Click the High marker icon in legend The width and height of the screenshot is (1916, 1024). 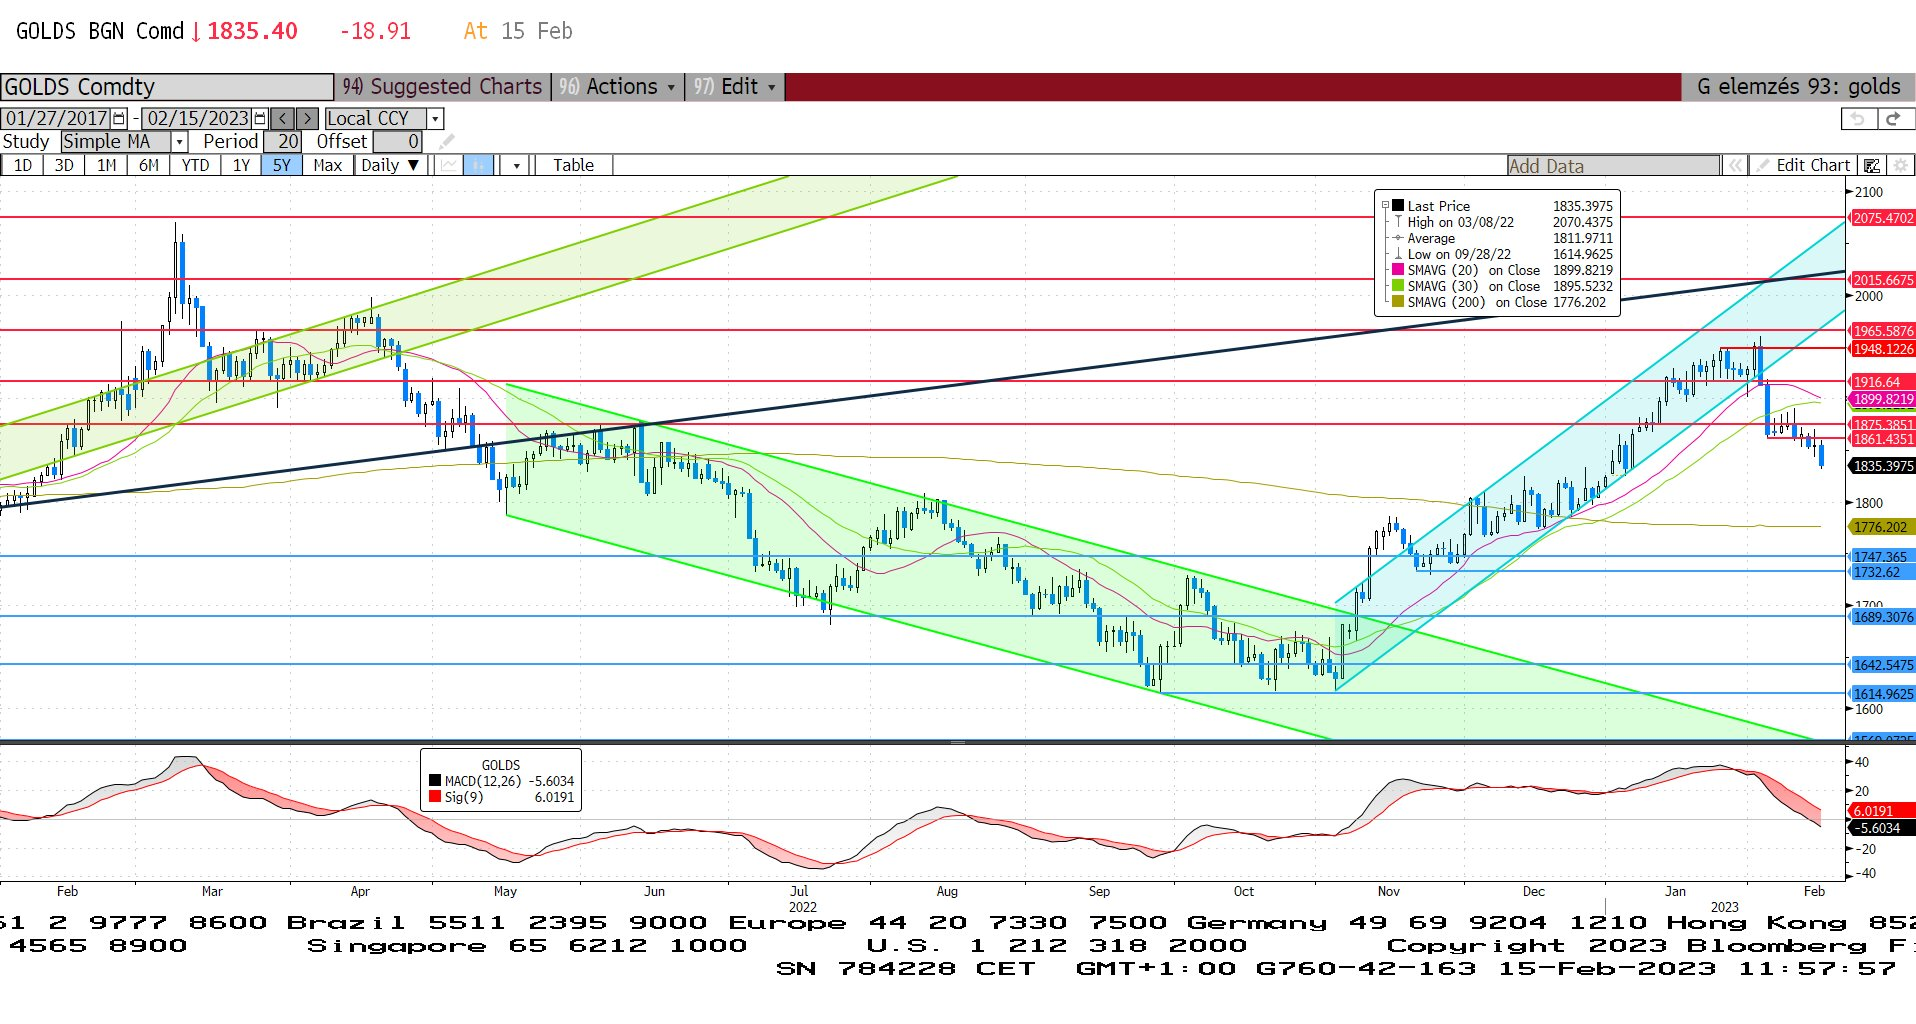pyautogui.click(x=1398, y=222)
